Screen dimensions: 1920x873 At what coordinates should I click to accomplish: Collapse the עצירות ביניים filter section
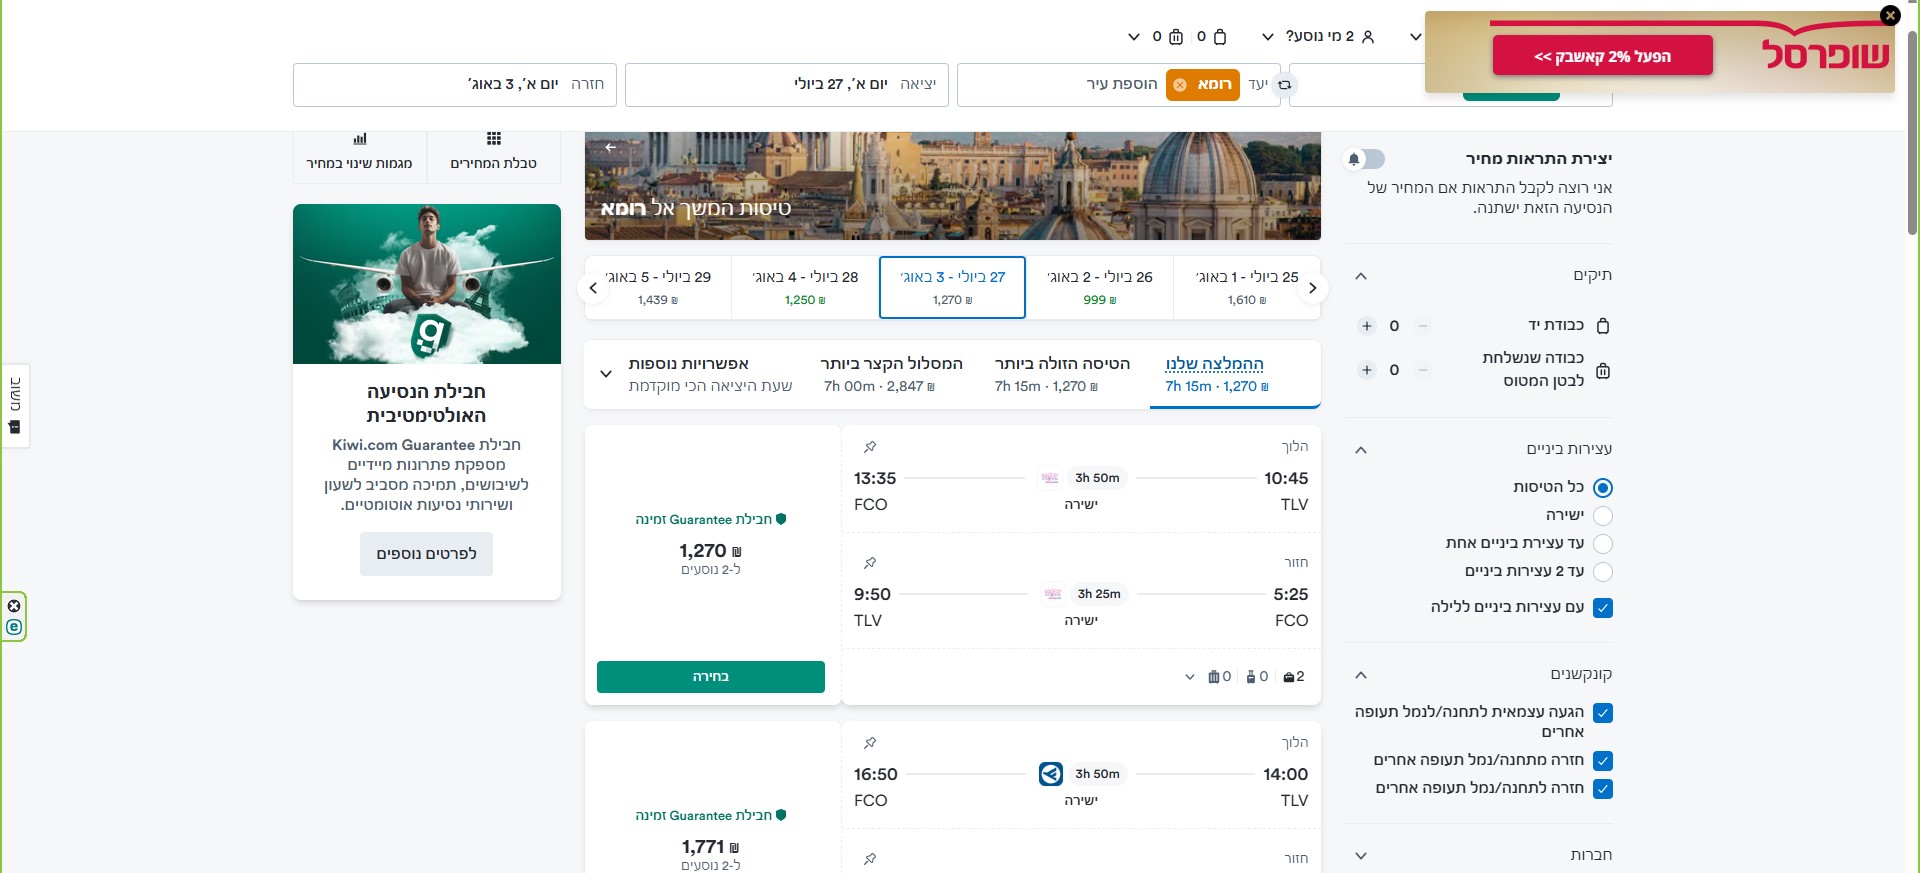pos(1361,450)
